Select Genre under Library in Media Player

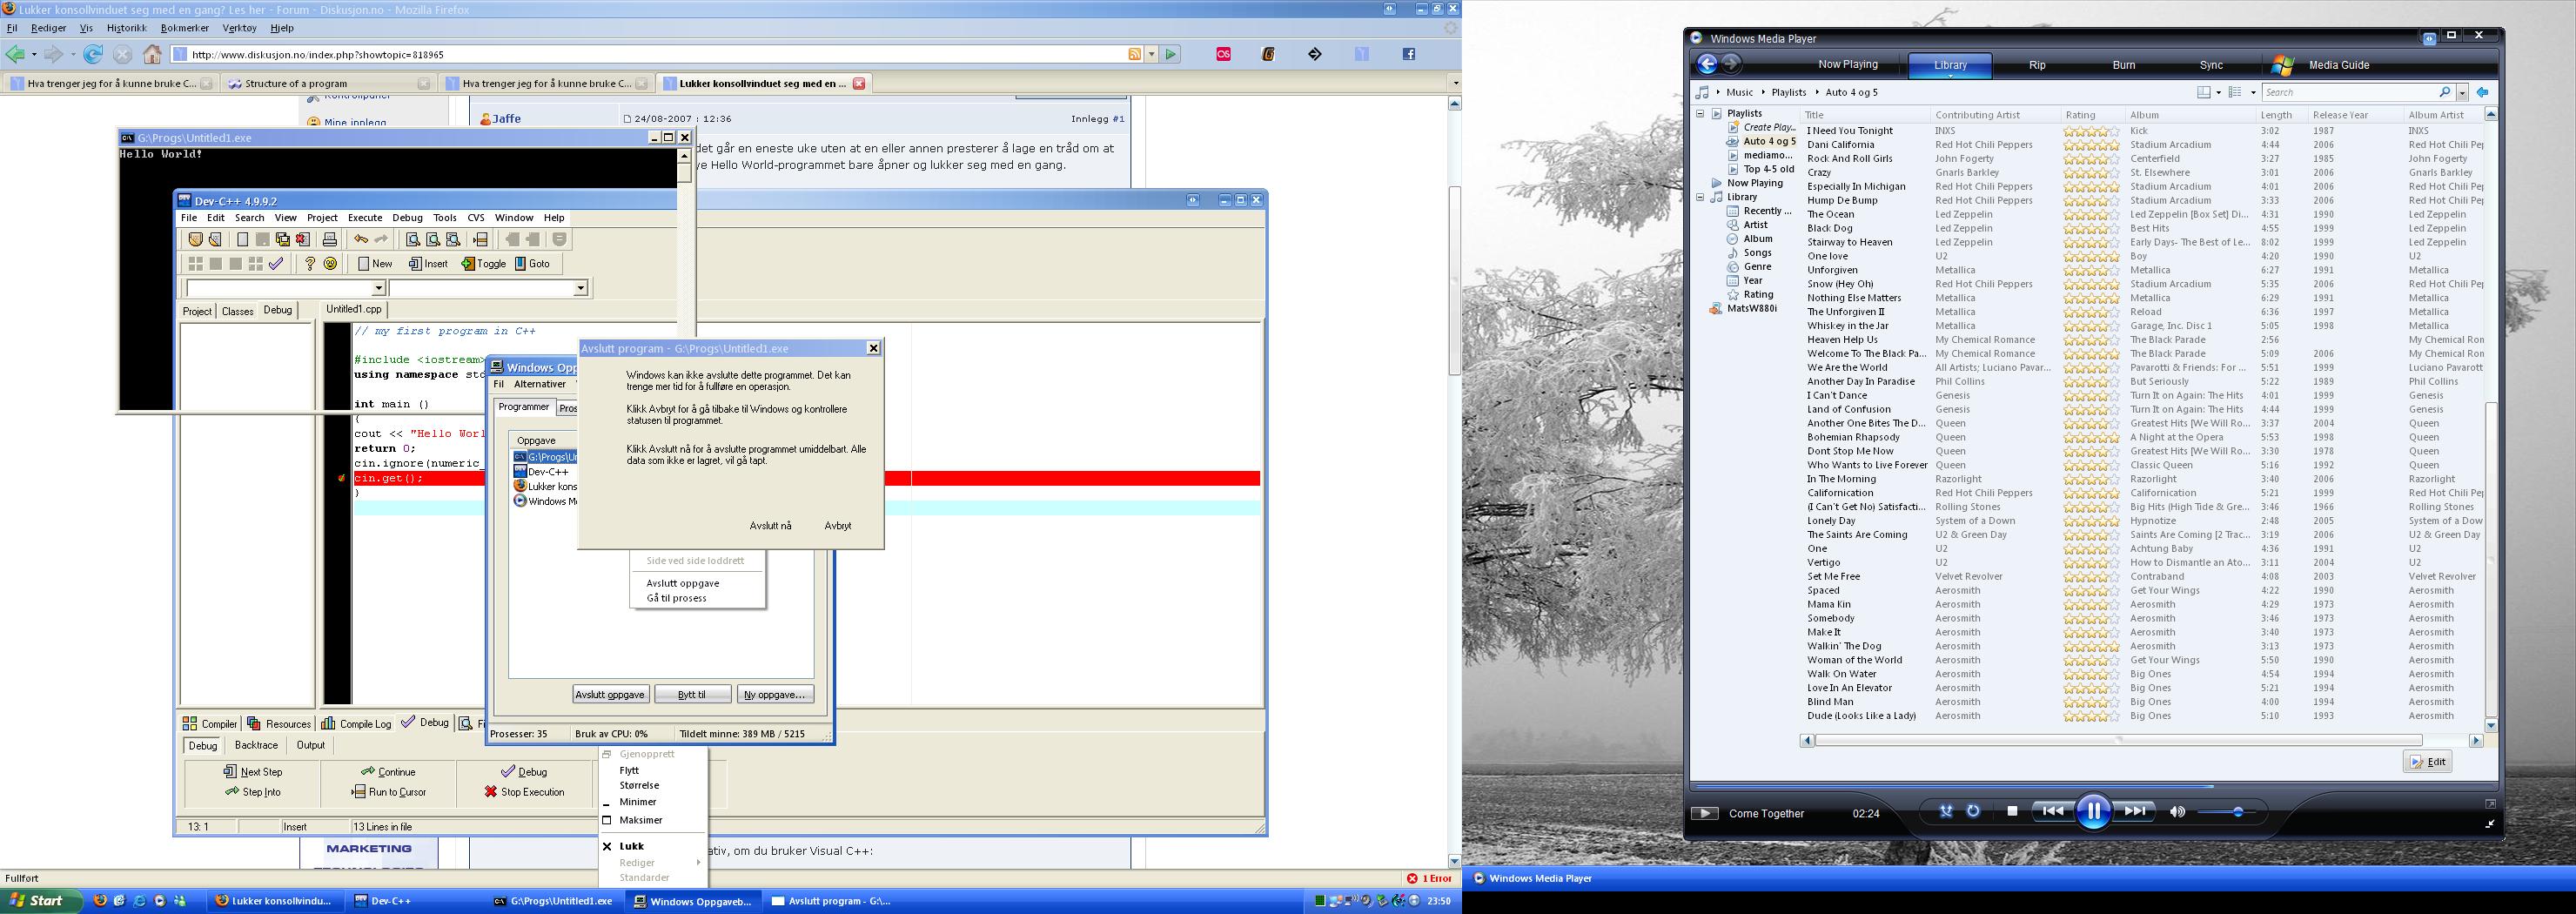tap(1757, 267)
